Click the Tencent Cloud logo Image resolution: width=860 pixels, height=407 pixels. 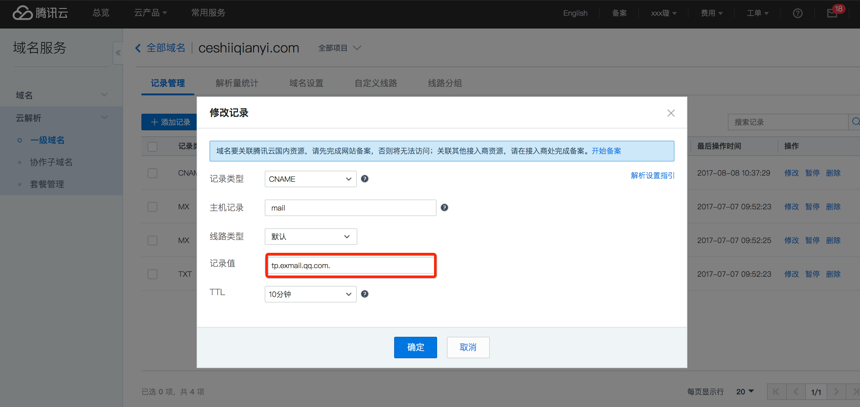coord(41,13)
